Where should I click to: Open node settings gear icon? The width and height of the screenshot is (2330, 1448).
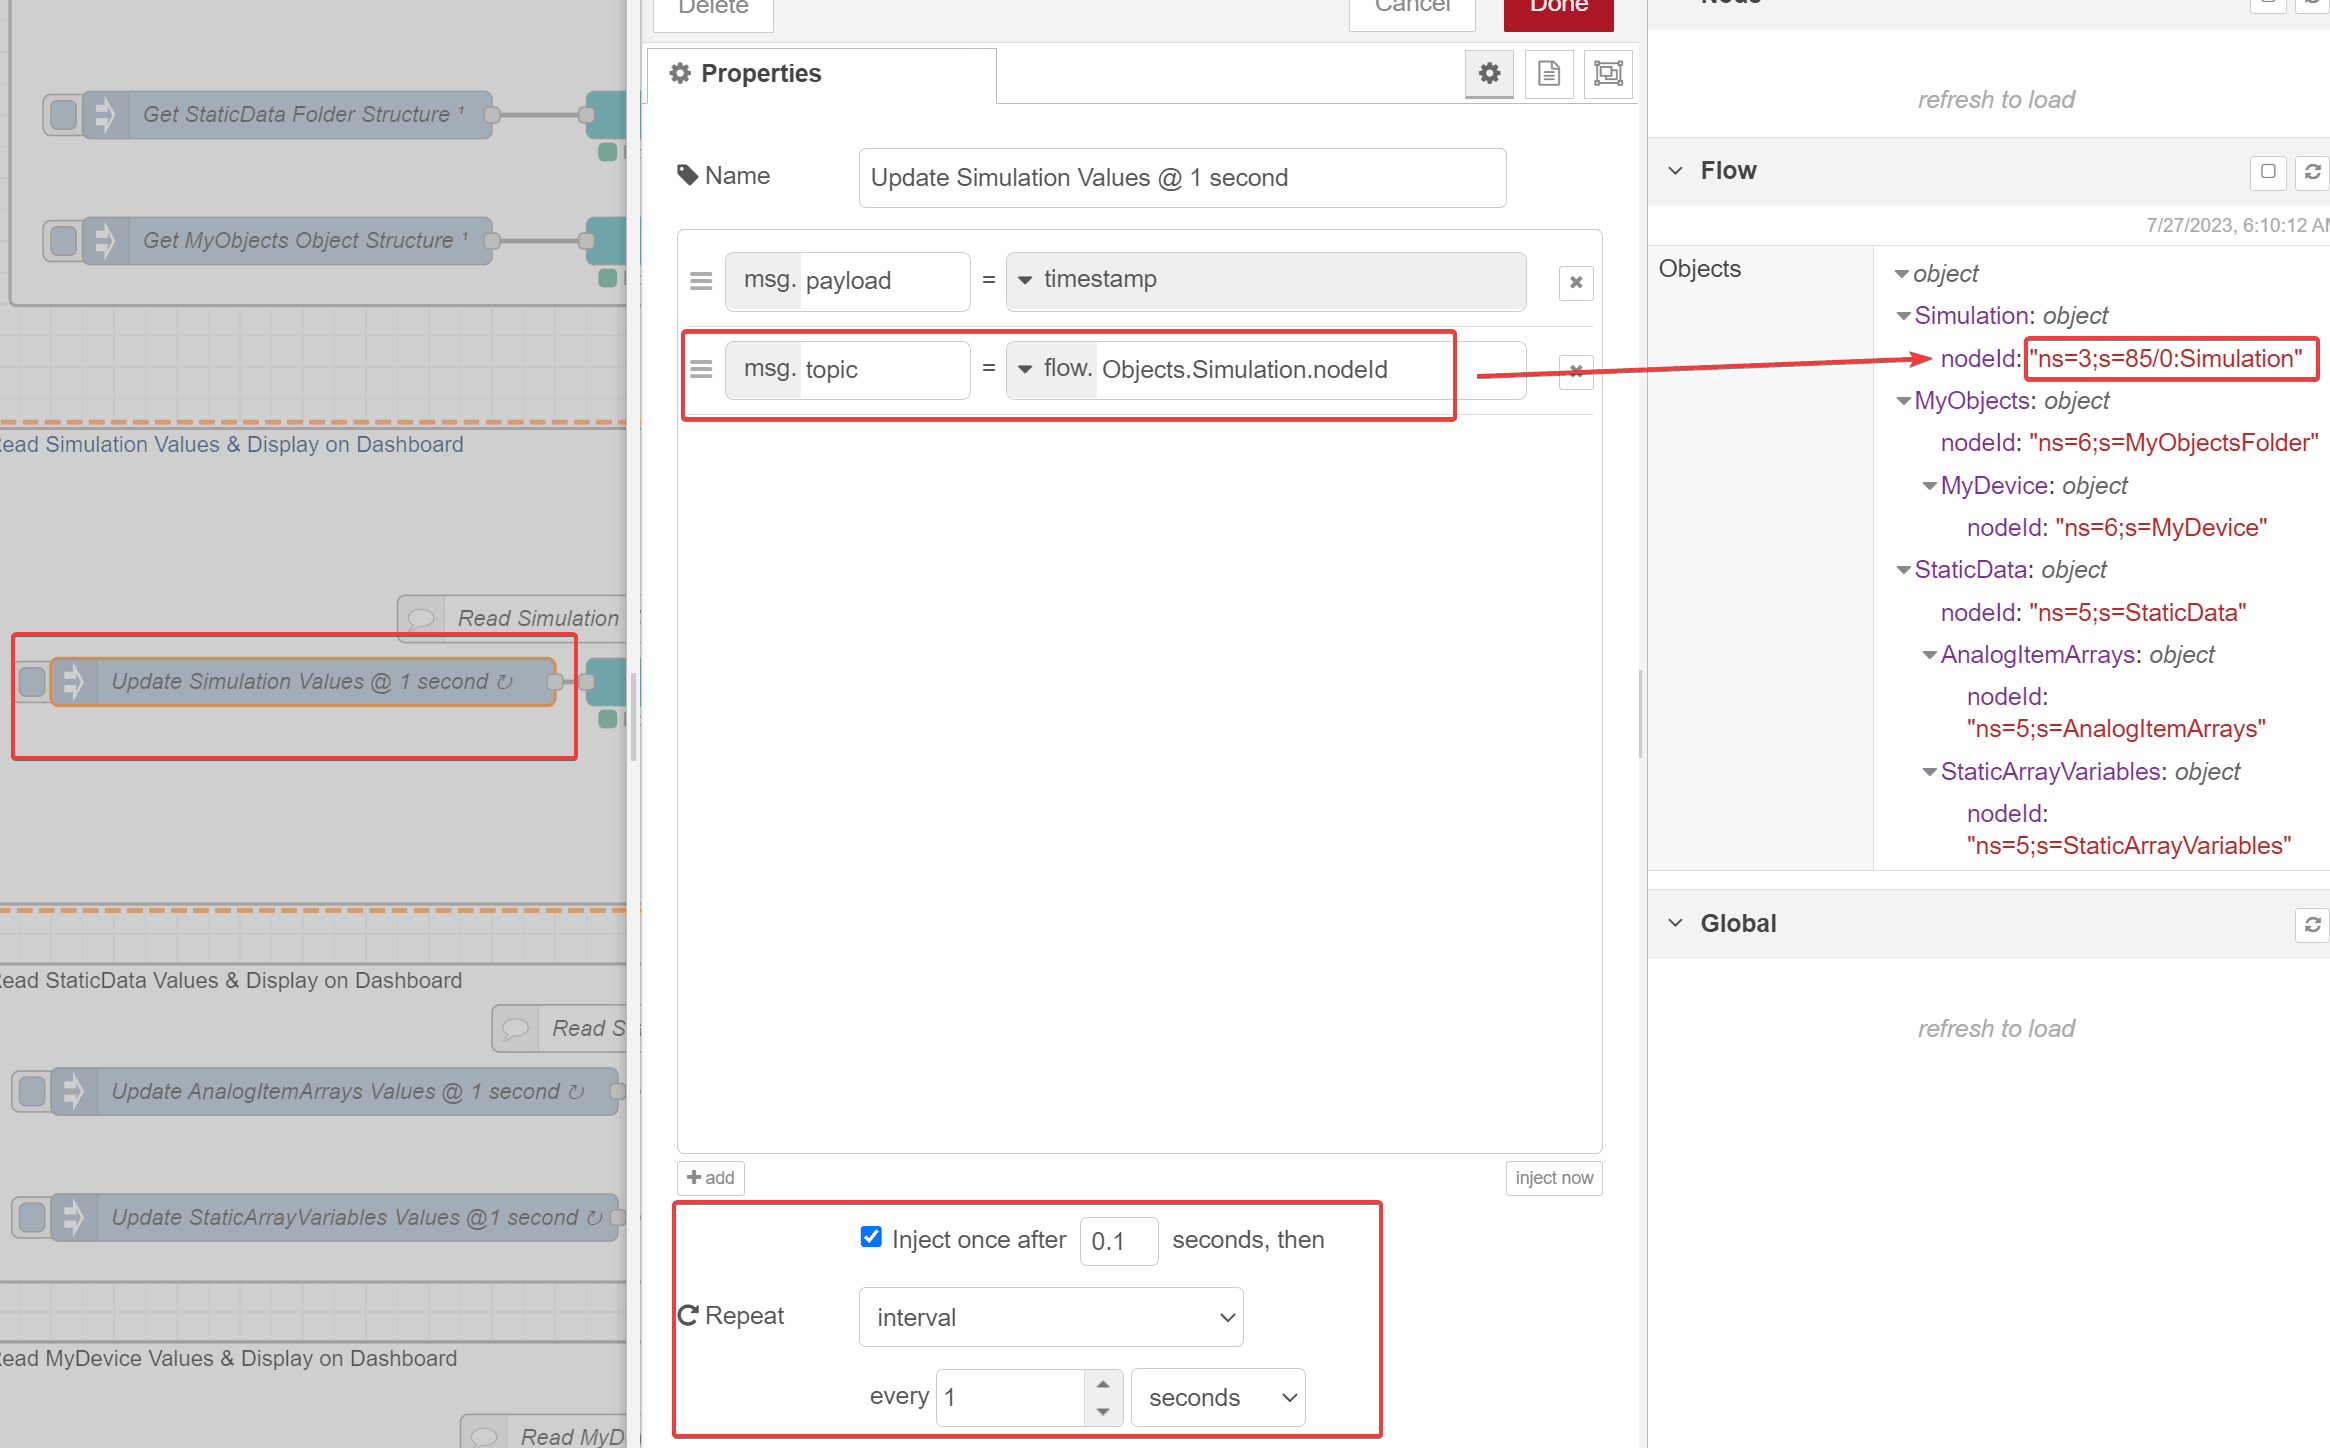(1489, 74)
